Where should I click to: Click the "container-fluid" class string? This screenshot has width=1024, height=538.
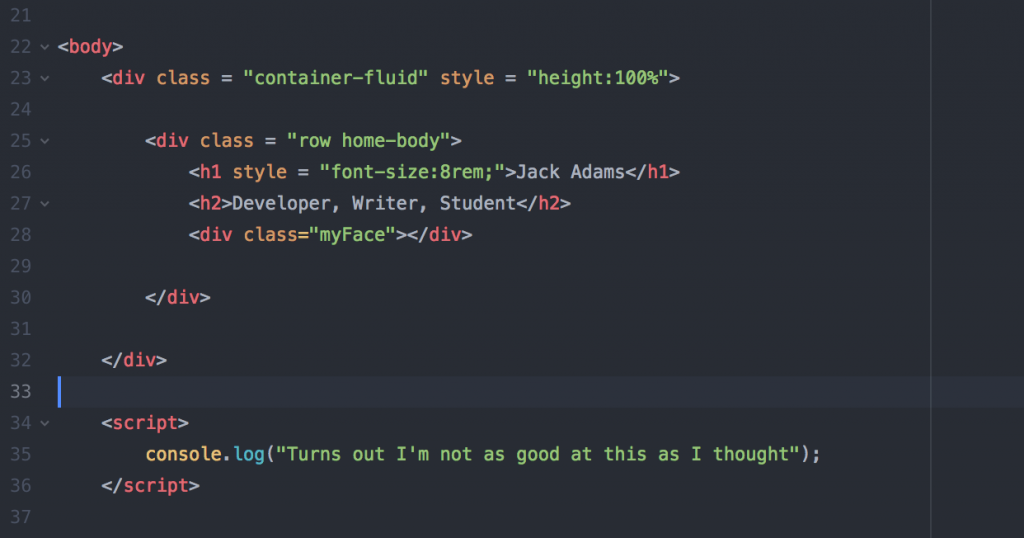point(336,78)
